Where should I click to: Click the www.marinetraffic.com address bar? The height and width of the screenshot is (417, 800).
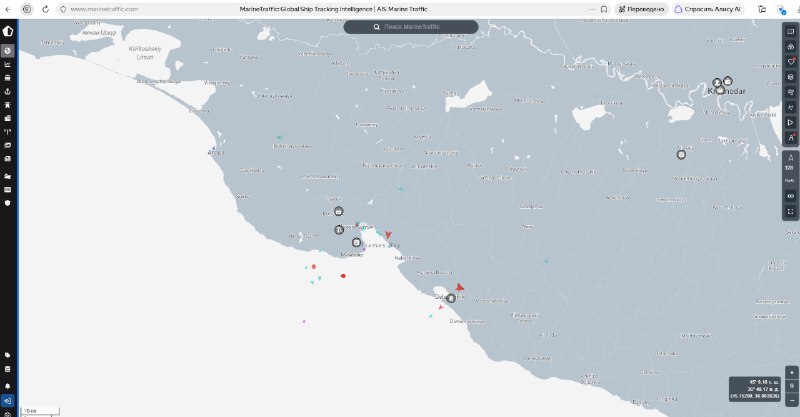104,9
